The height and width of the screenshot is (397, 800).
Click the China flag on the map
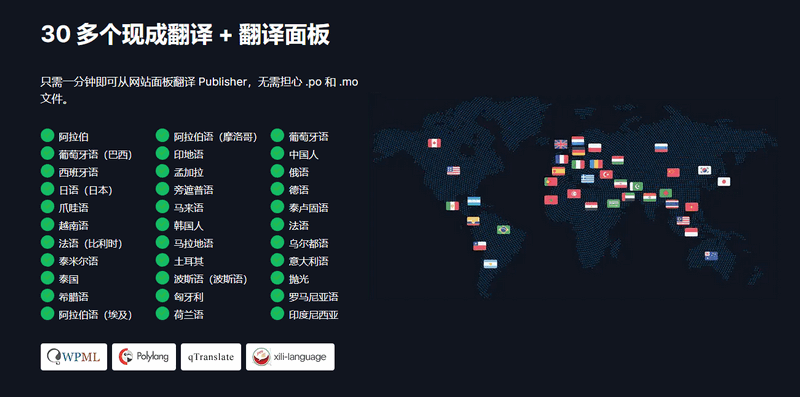pyautogui.click(x=673, y=172)
